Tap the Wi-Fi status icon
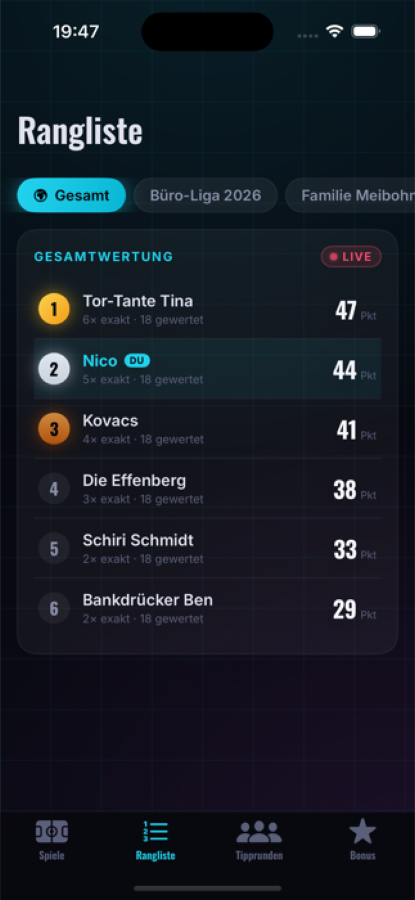Viewport: 415px width, 900px height. [x=334, y=31]
